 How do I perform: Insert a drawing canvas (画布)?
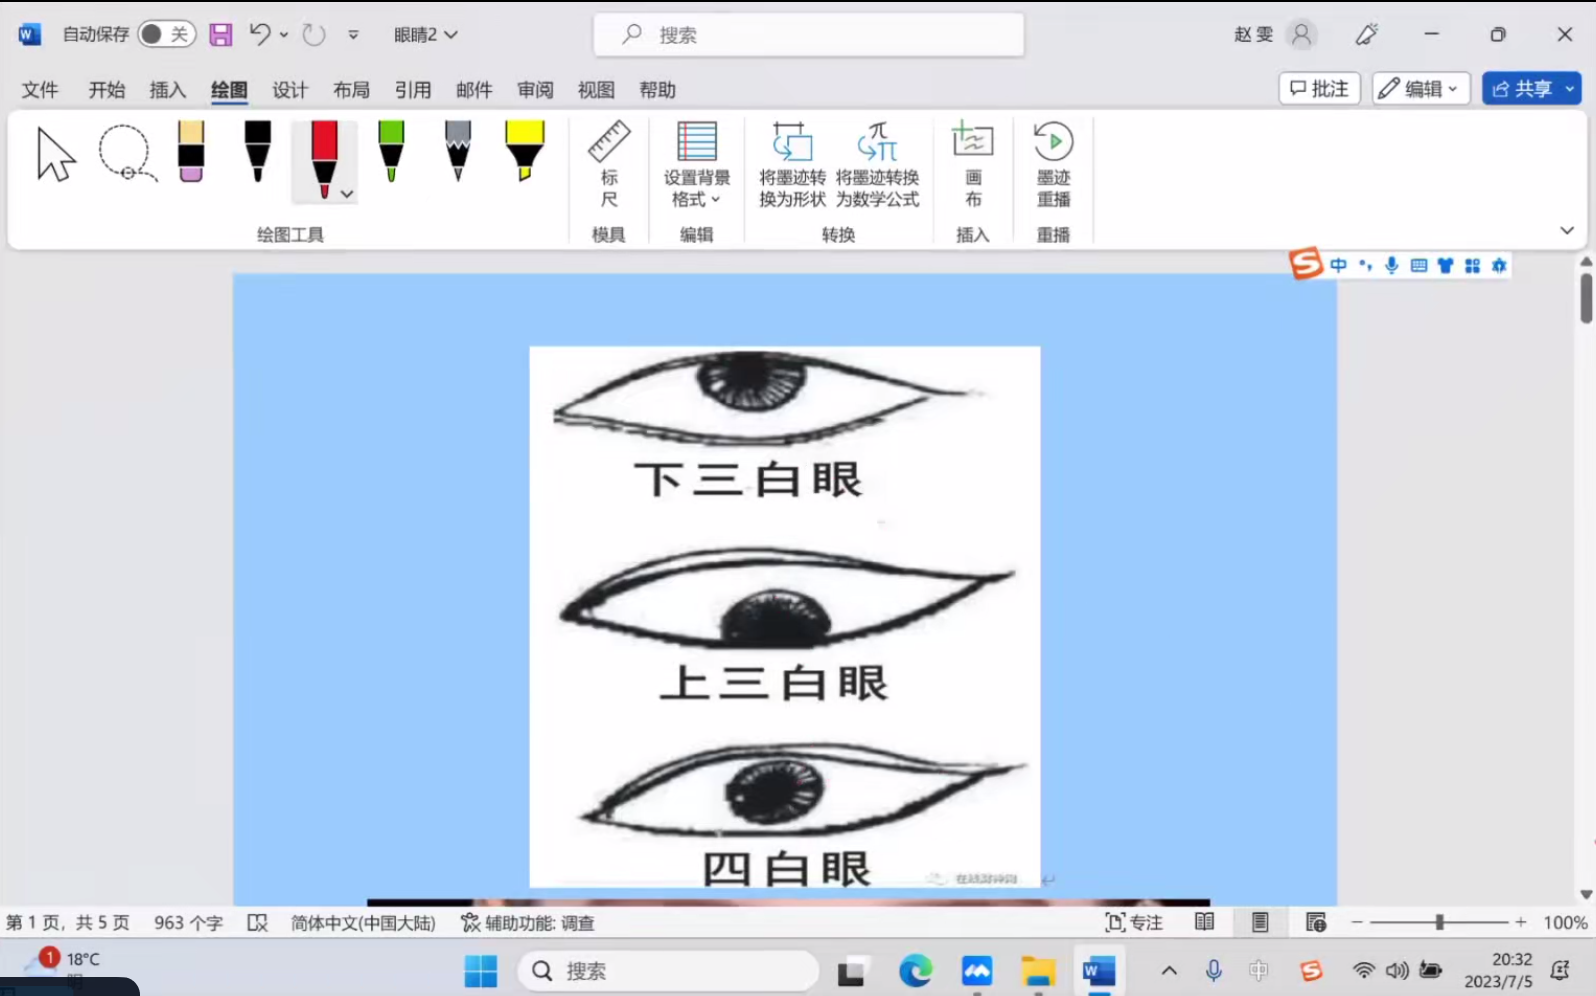click(x=972, y=165)
